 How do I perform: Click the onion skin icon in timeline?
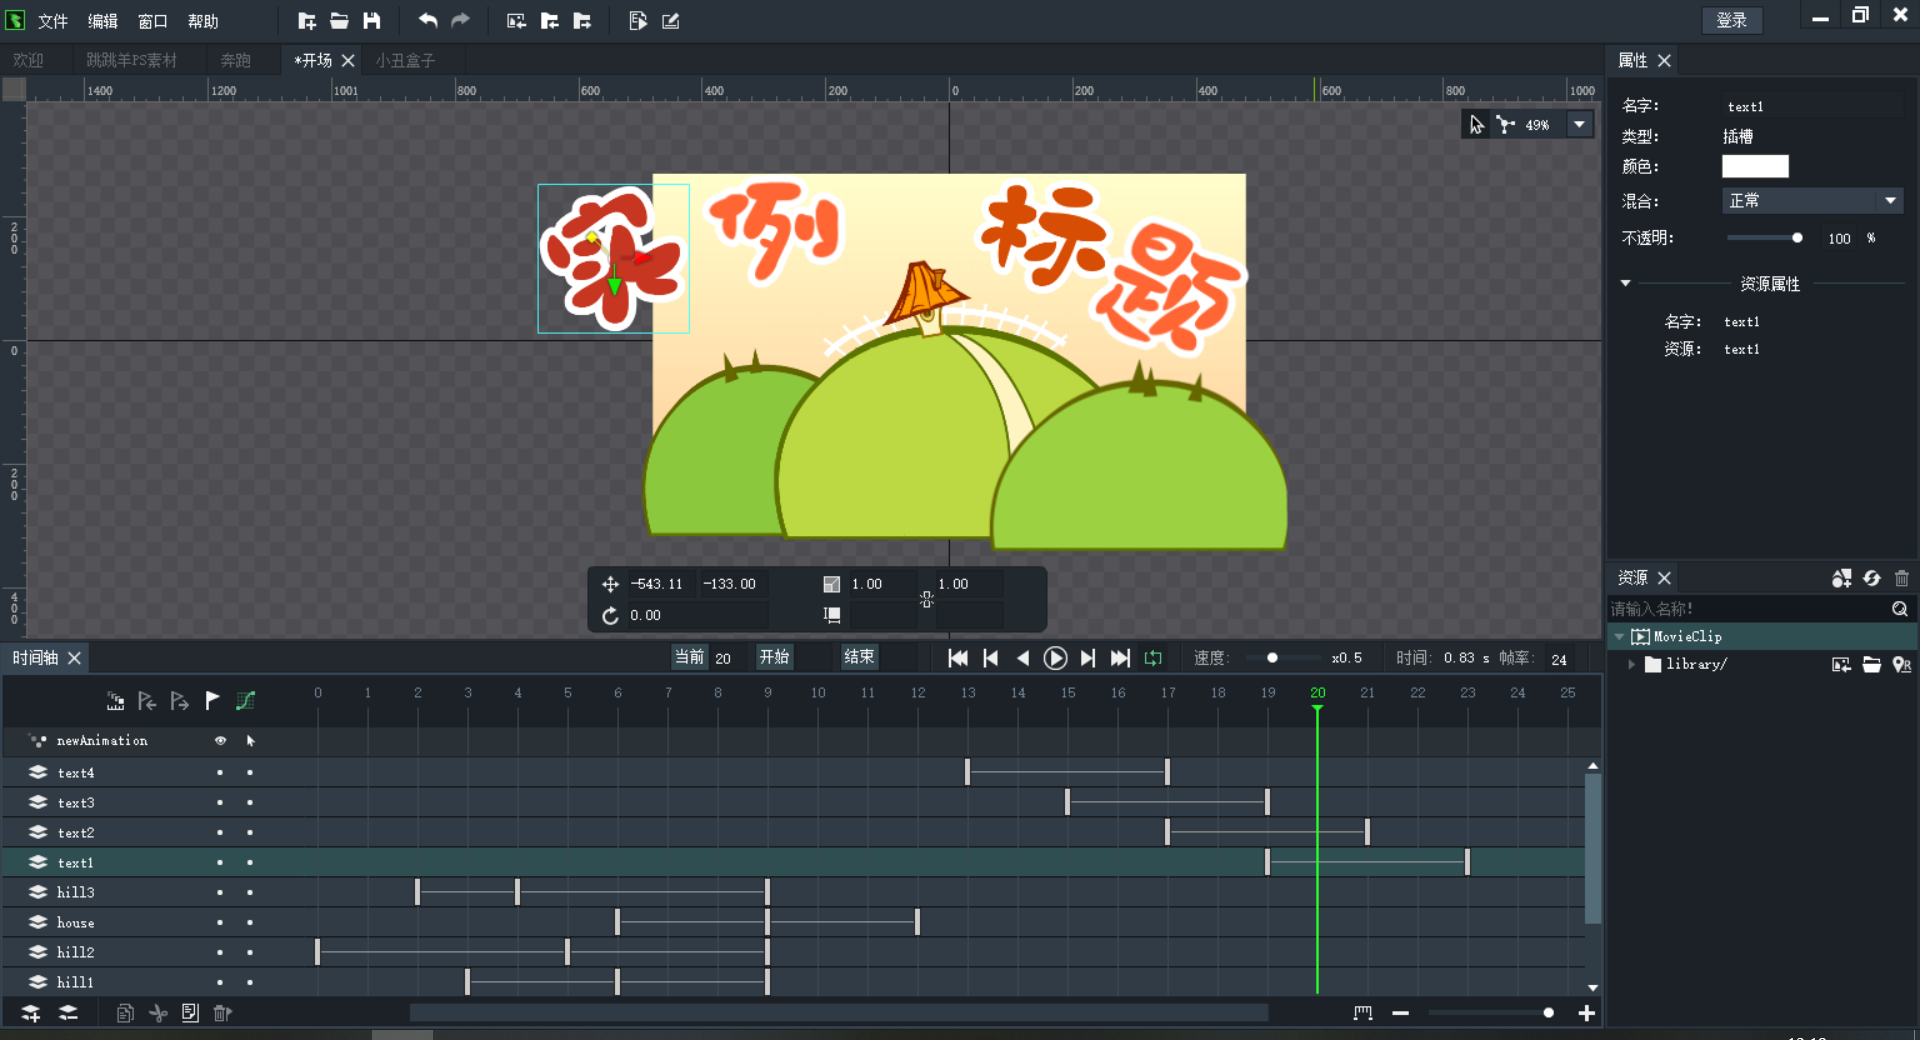pyautogui.click(x=115, y=701)
